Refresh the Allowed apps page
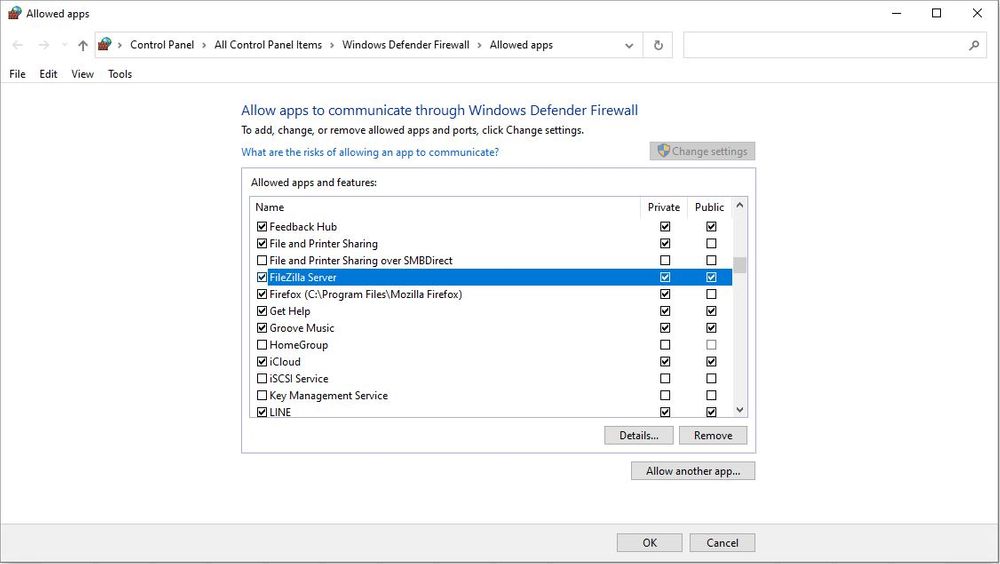Image resolution: width=1000 pixels, height=564 pixels. [658, 45]
